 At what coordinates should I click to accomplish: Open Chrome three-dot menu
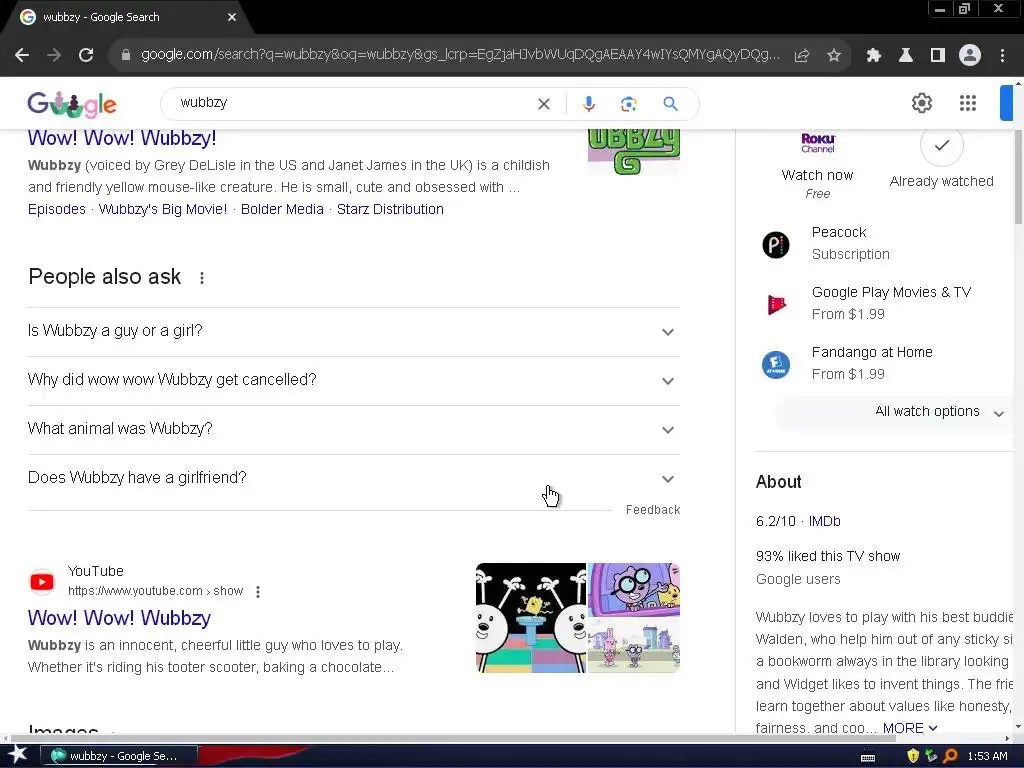pos(1002,56)
